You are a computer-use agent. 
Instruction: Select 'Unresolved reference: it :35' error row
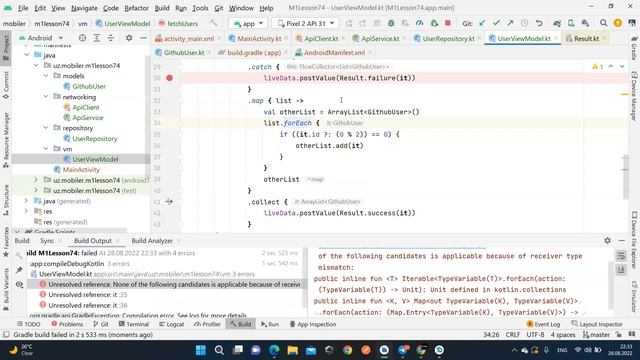pos(88,294)
